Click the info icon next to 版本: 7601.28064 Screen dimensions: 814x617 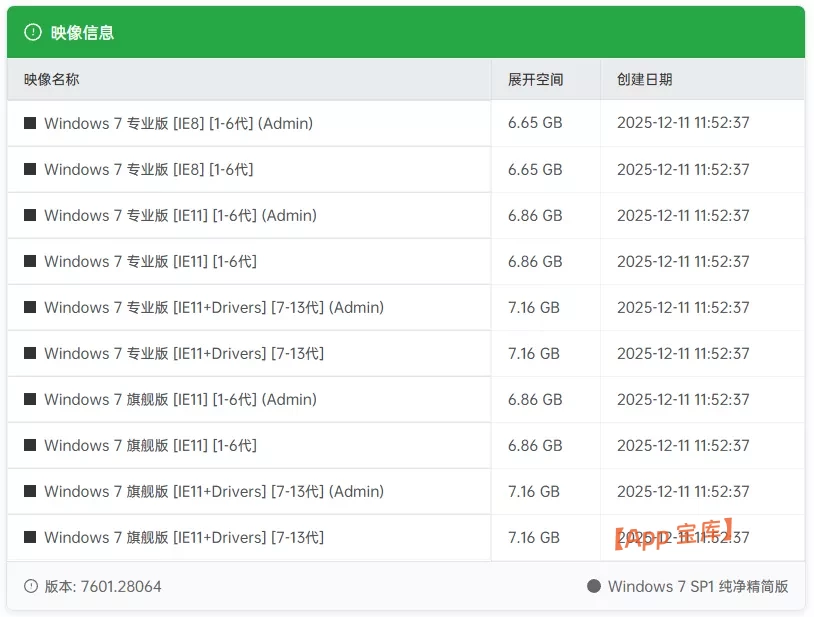pos(31,586)
